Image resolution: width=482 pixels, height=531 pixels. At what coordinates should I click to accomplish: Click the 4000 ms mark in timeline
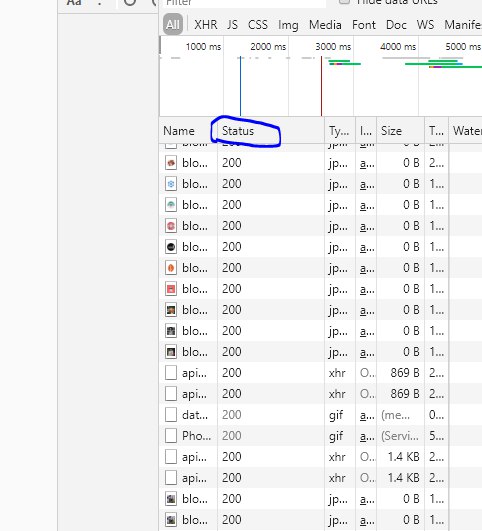[398, 46]
